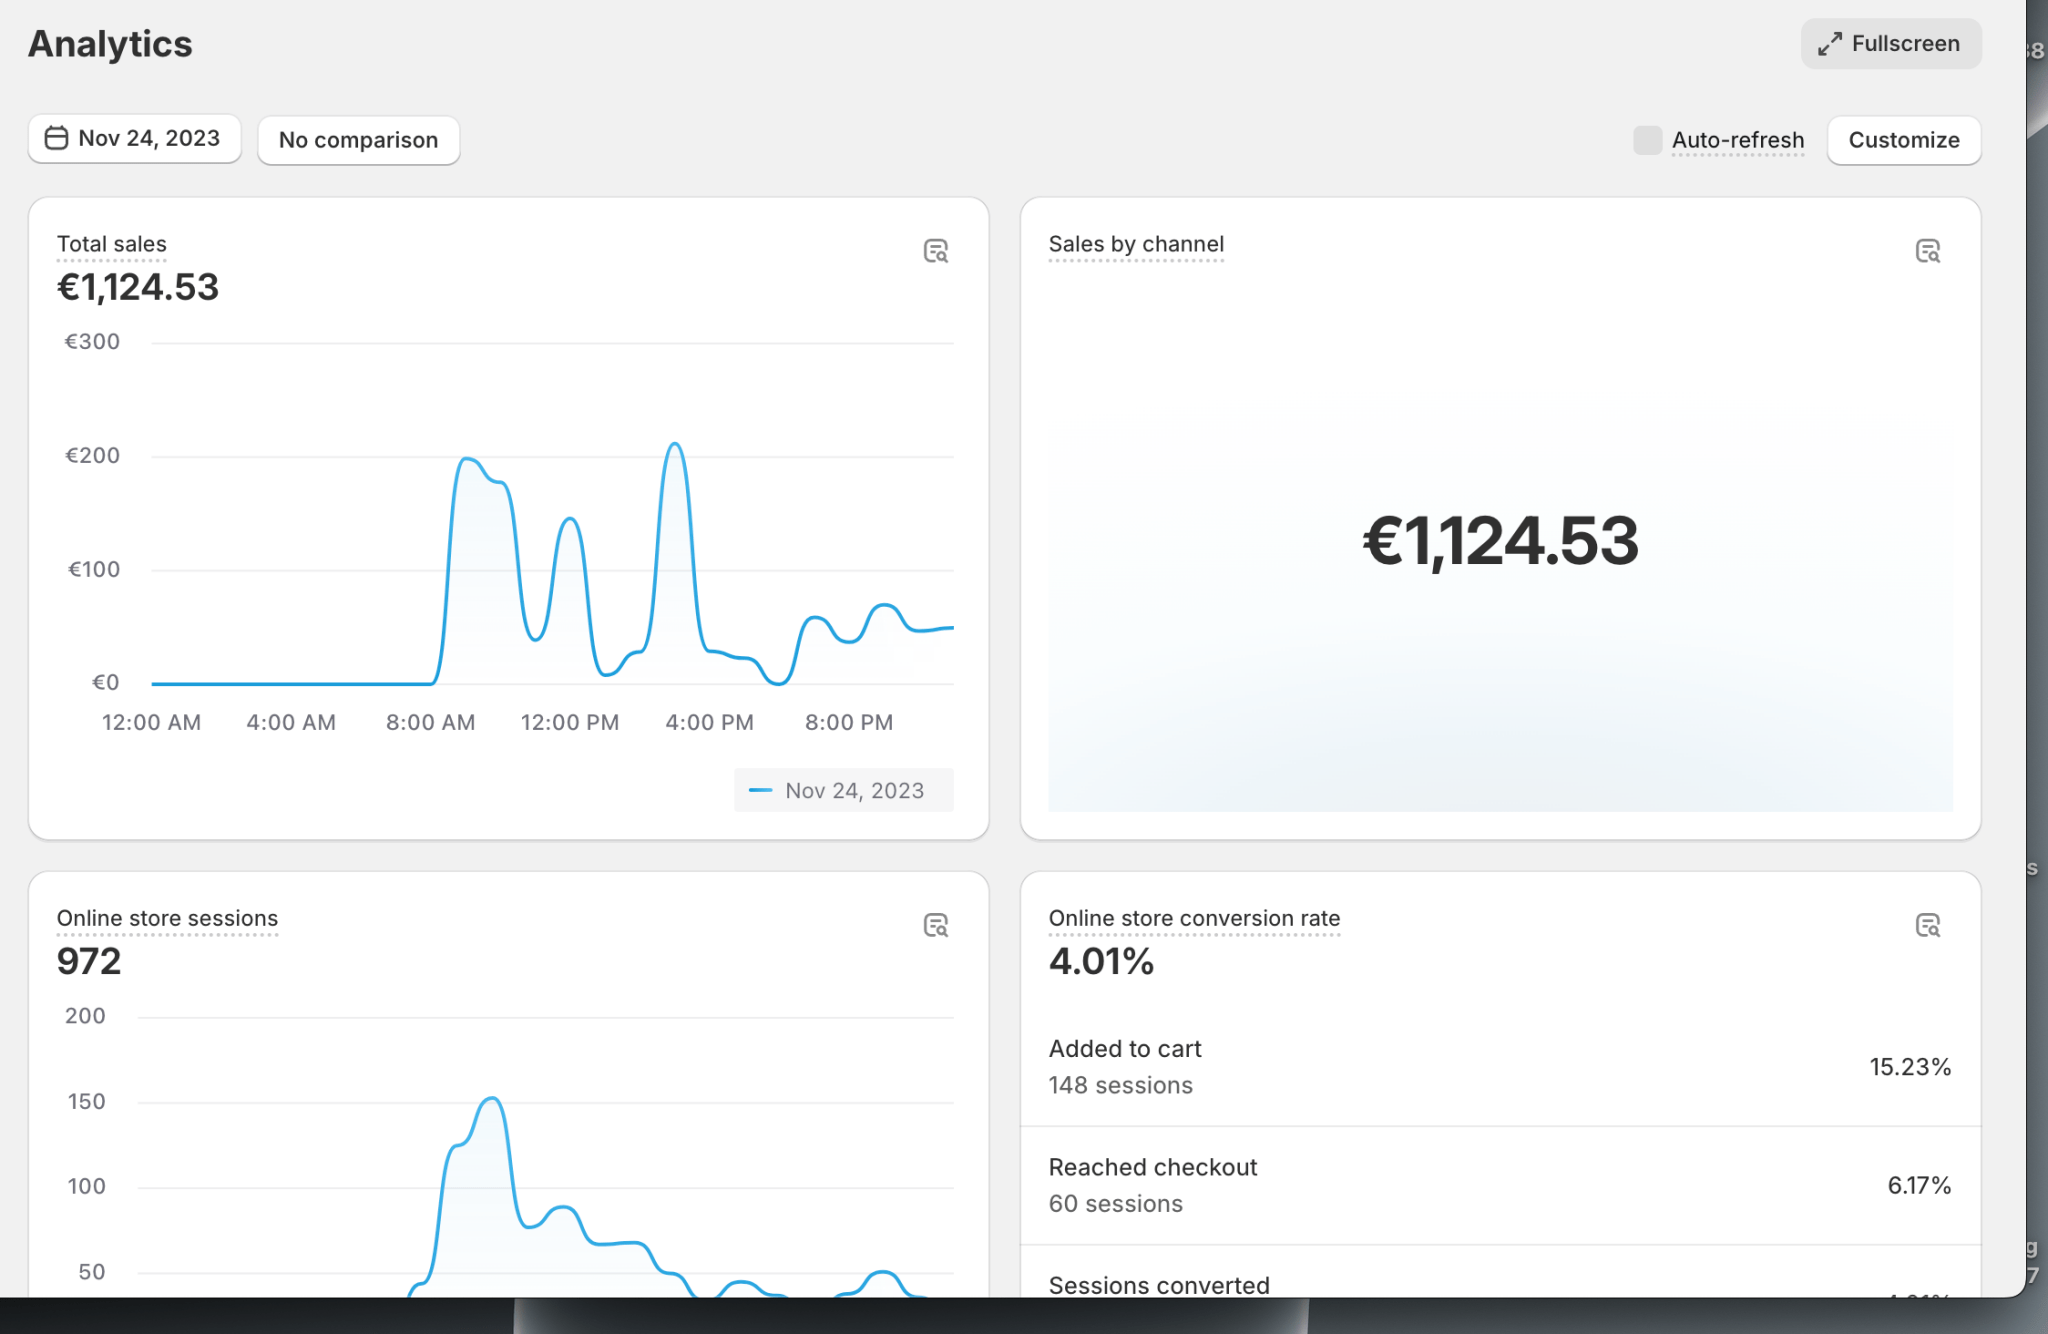
Task: Select the Added to cart row
Action: point(1499,1067)
